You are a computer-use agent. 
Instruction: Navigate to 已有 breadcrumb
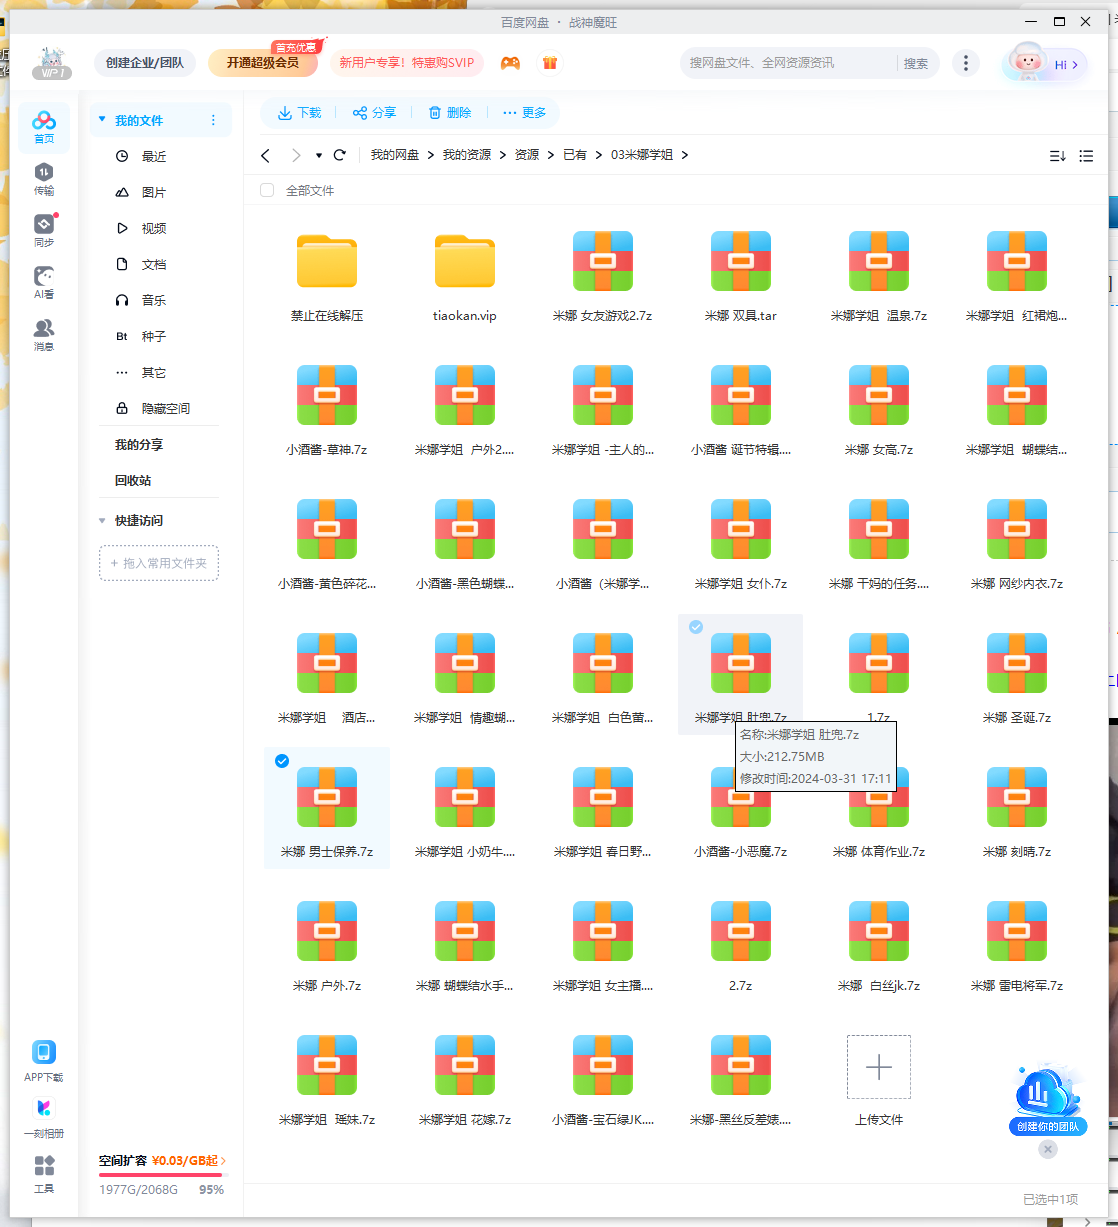[x=575, y=155]
